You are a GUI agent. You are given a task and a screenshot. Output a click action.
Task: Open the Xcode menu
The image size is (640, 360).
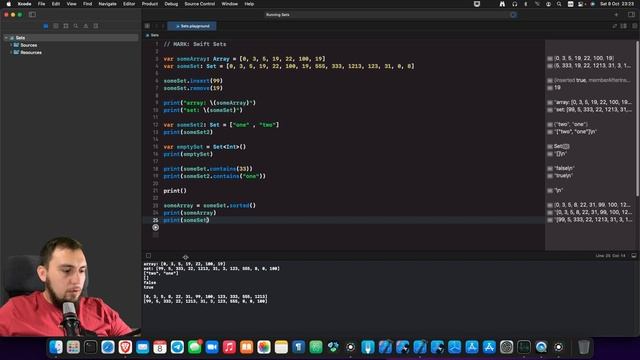point(24,4)
